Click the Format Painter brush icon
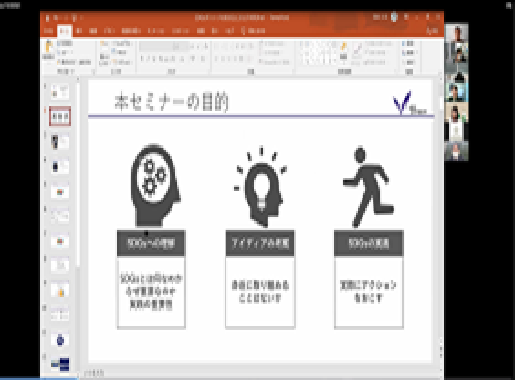The height and width of the screenshot is (380, 515). point(59,62)
